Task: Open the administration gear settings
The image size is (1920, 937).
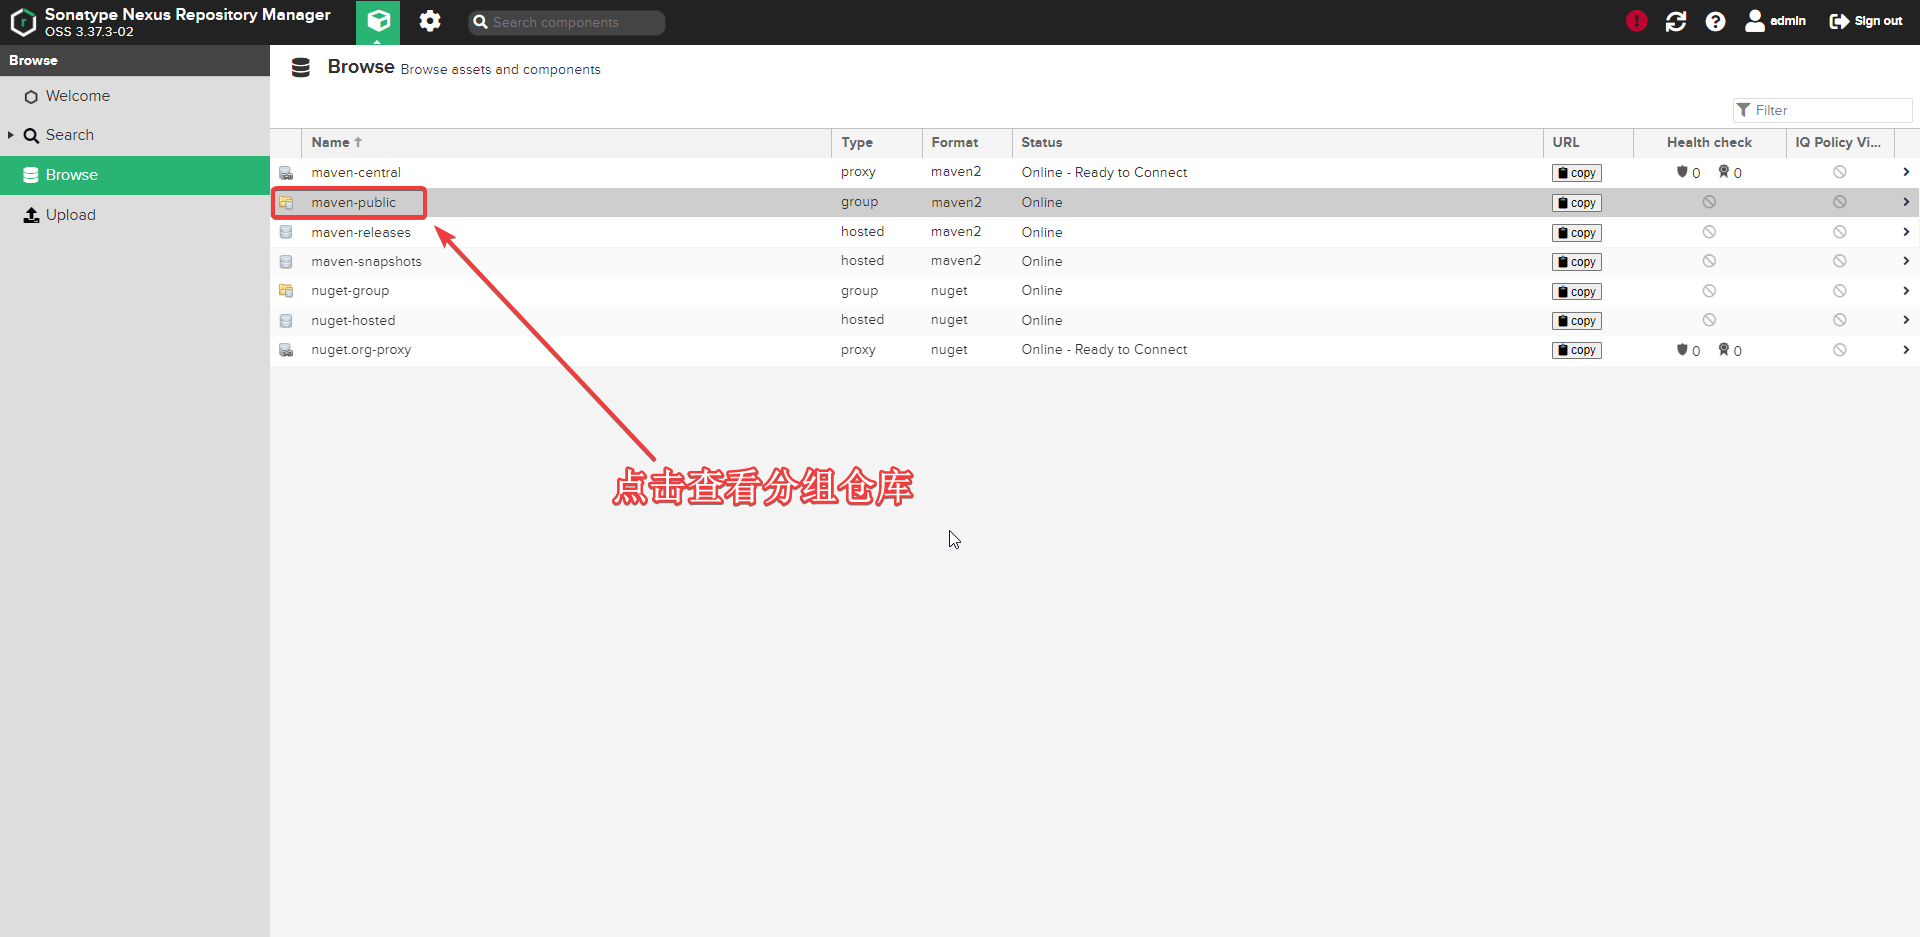Action: pyautogui.click(x=430, y=21)
